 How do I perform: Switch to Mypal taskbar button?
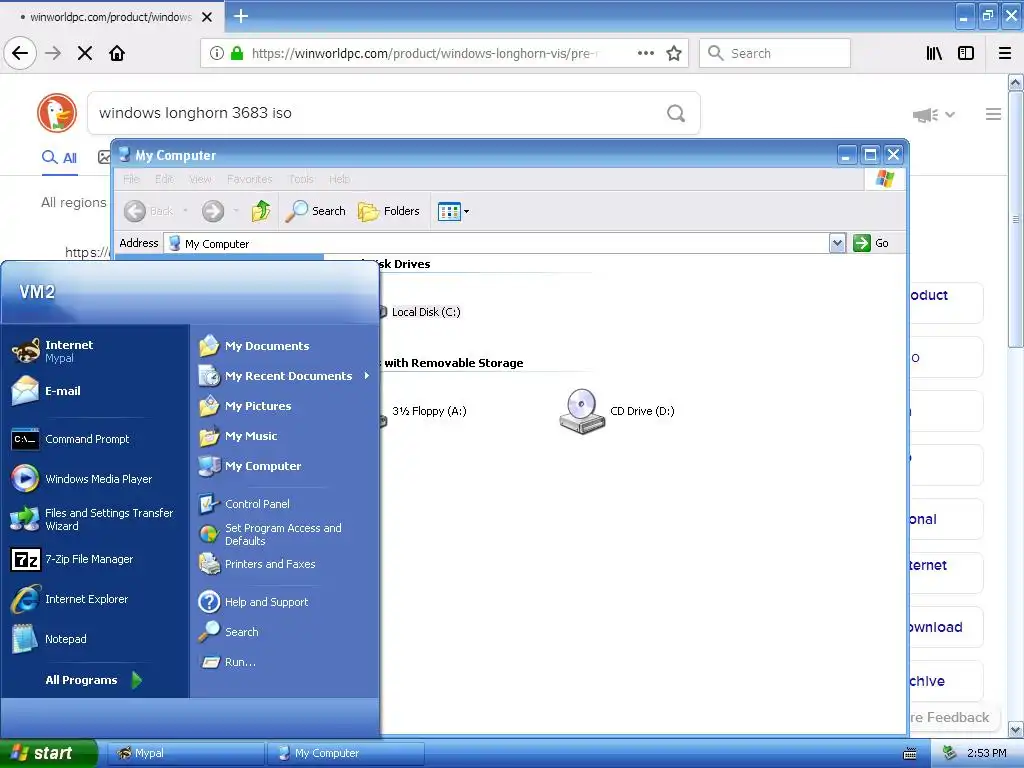pyautogui.click(x=185, y=753)
